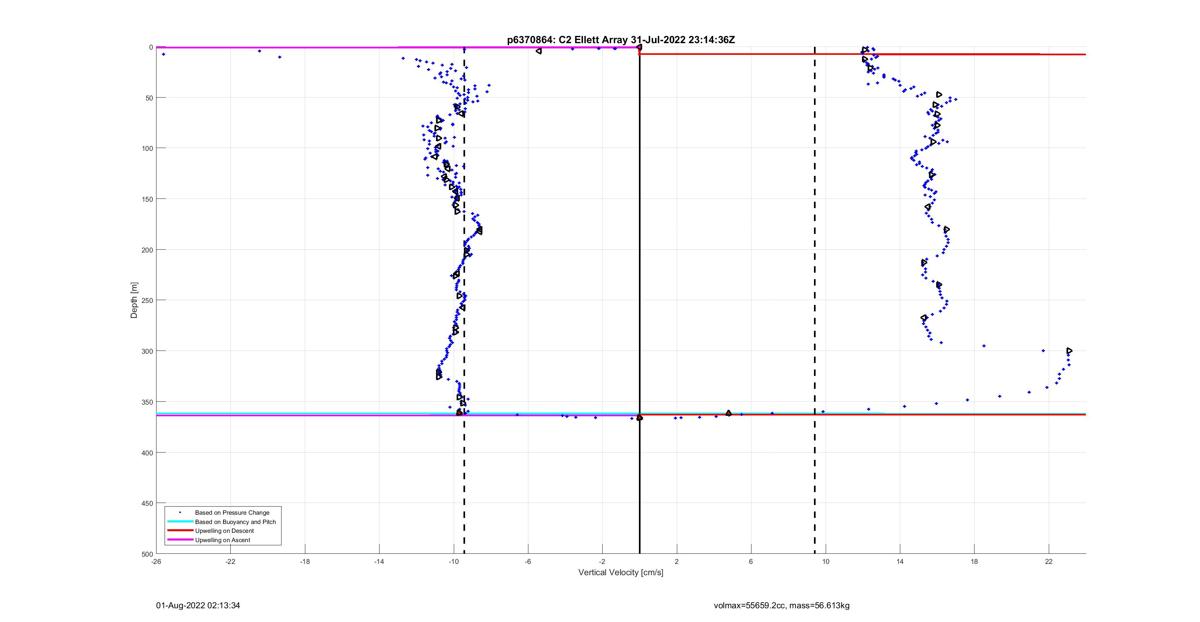
Task: Click the magenta line sample in the legend
Action: click(x=179, y=540)
